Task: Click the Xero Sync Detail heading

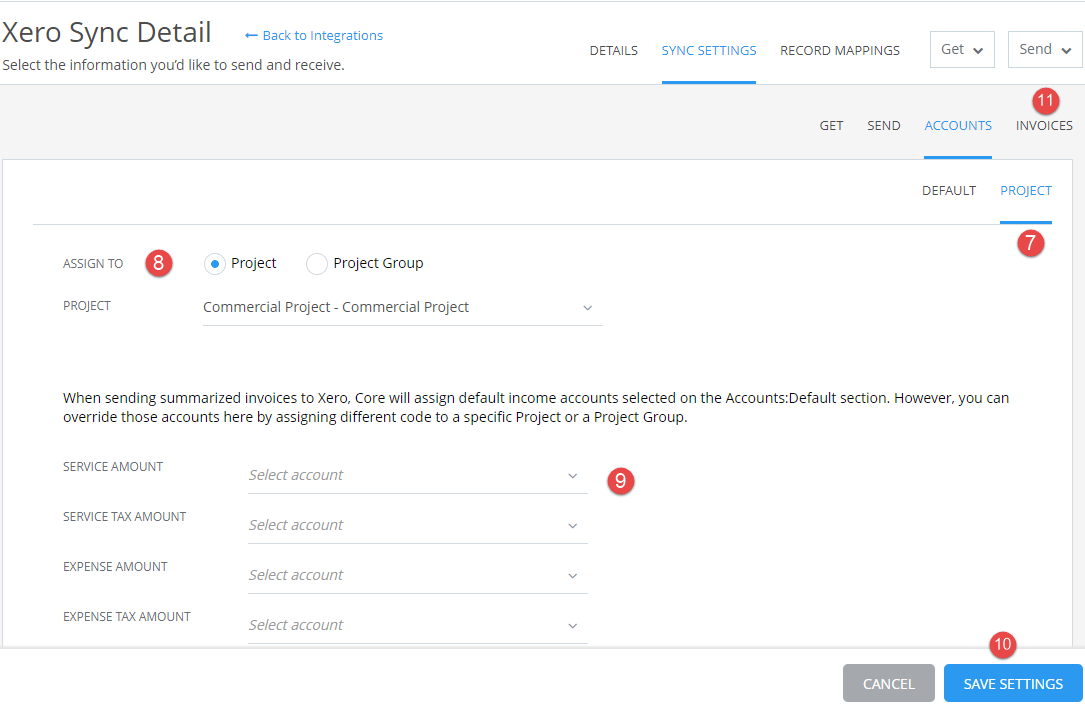Action: click(x=107, y=33)
